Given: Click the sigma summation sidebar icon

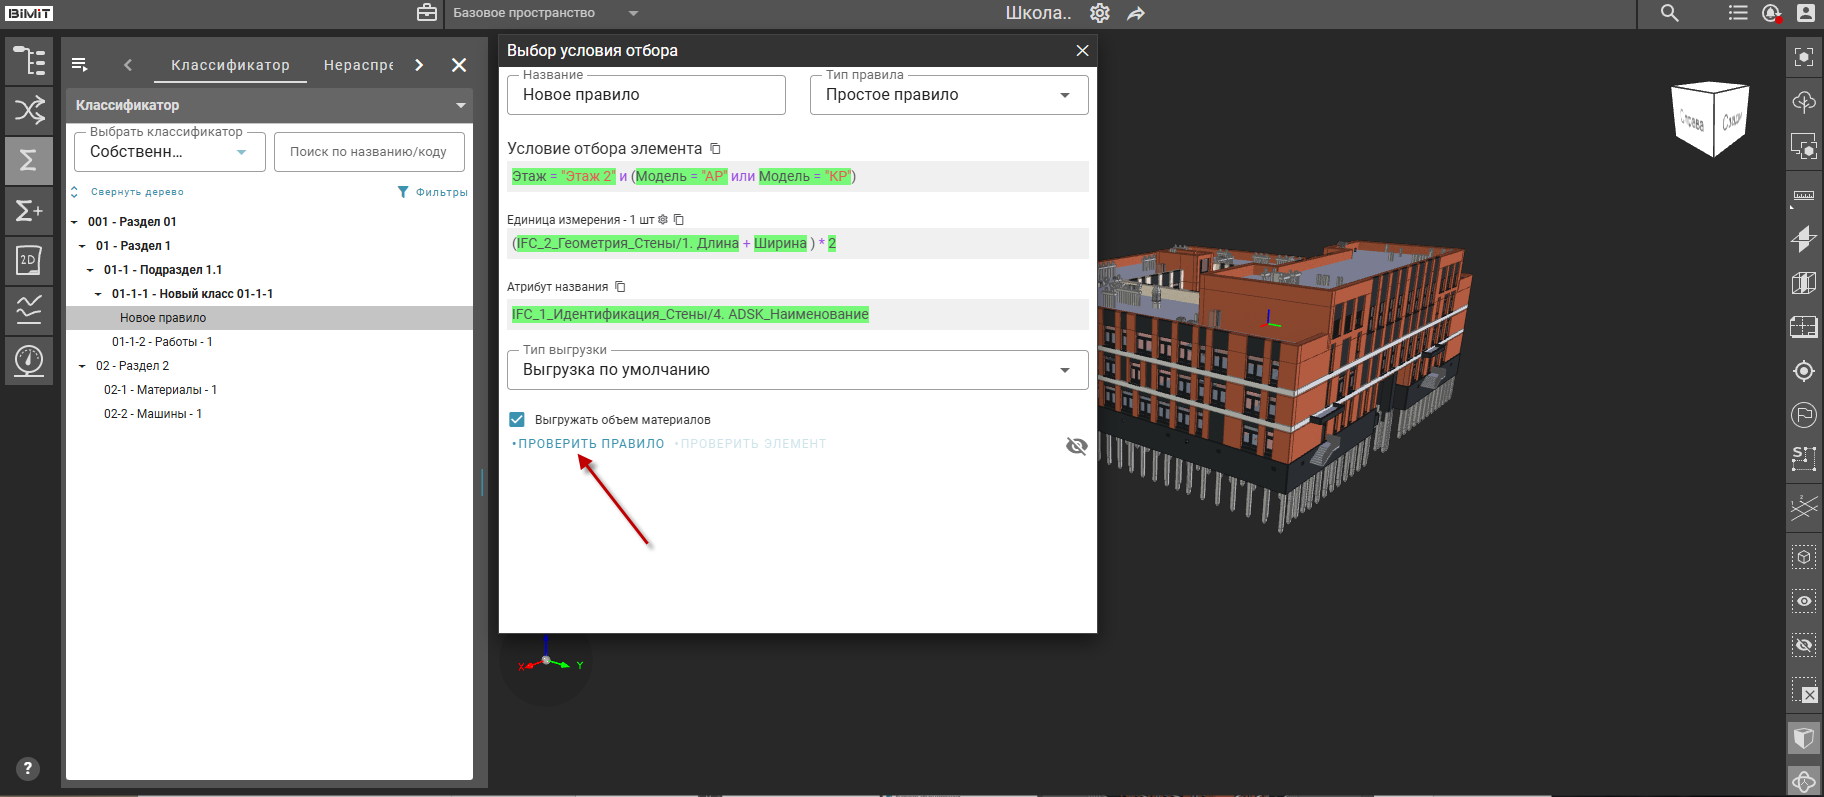Looking at the screenshot, I should 29,160.
